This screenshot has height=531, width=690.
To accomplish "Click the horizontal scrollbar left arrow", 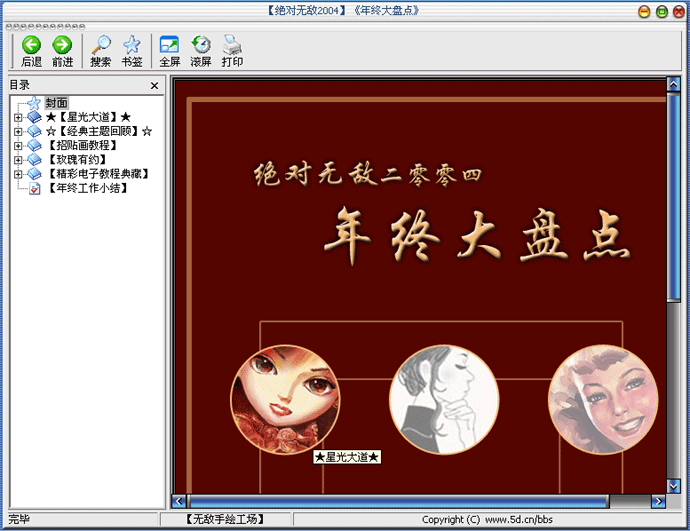I will tap(179, 501).
